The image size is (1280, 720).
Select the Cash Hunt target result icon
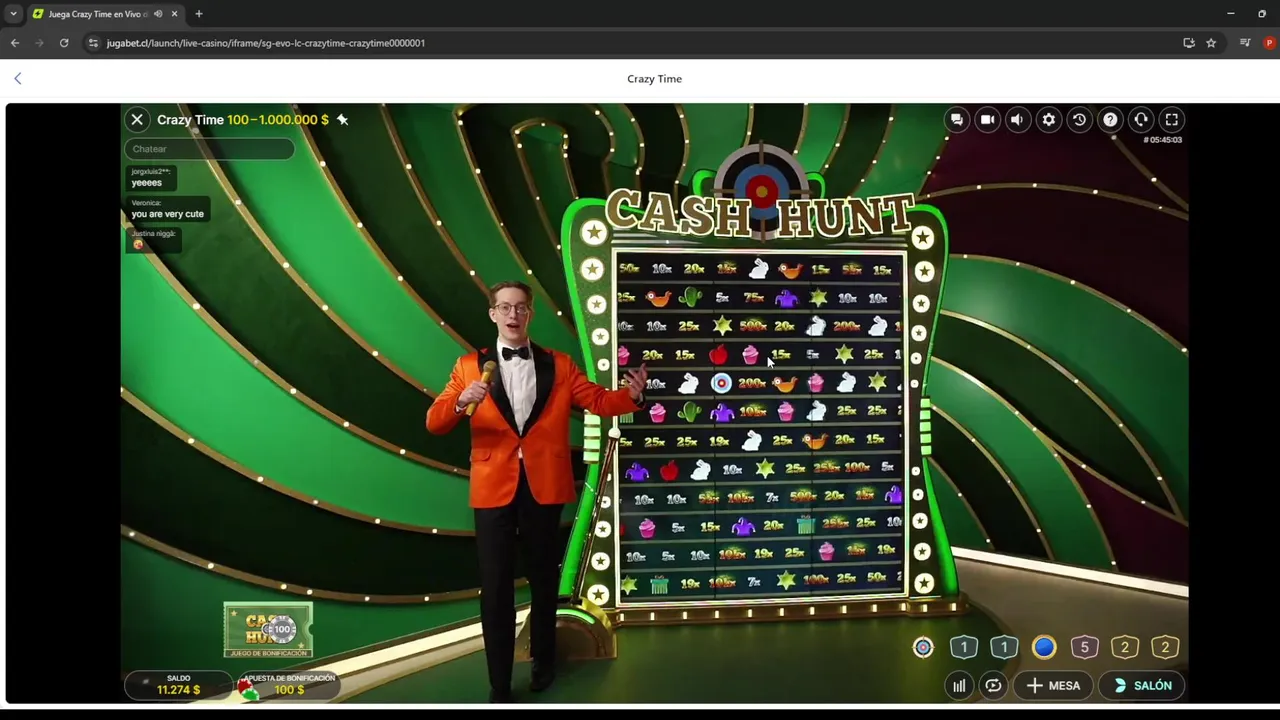(923, 648)
